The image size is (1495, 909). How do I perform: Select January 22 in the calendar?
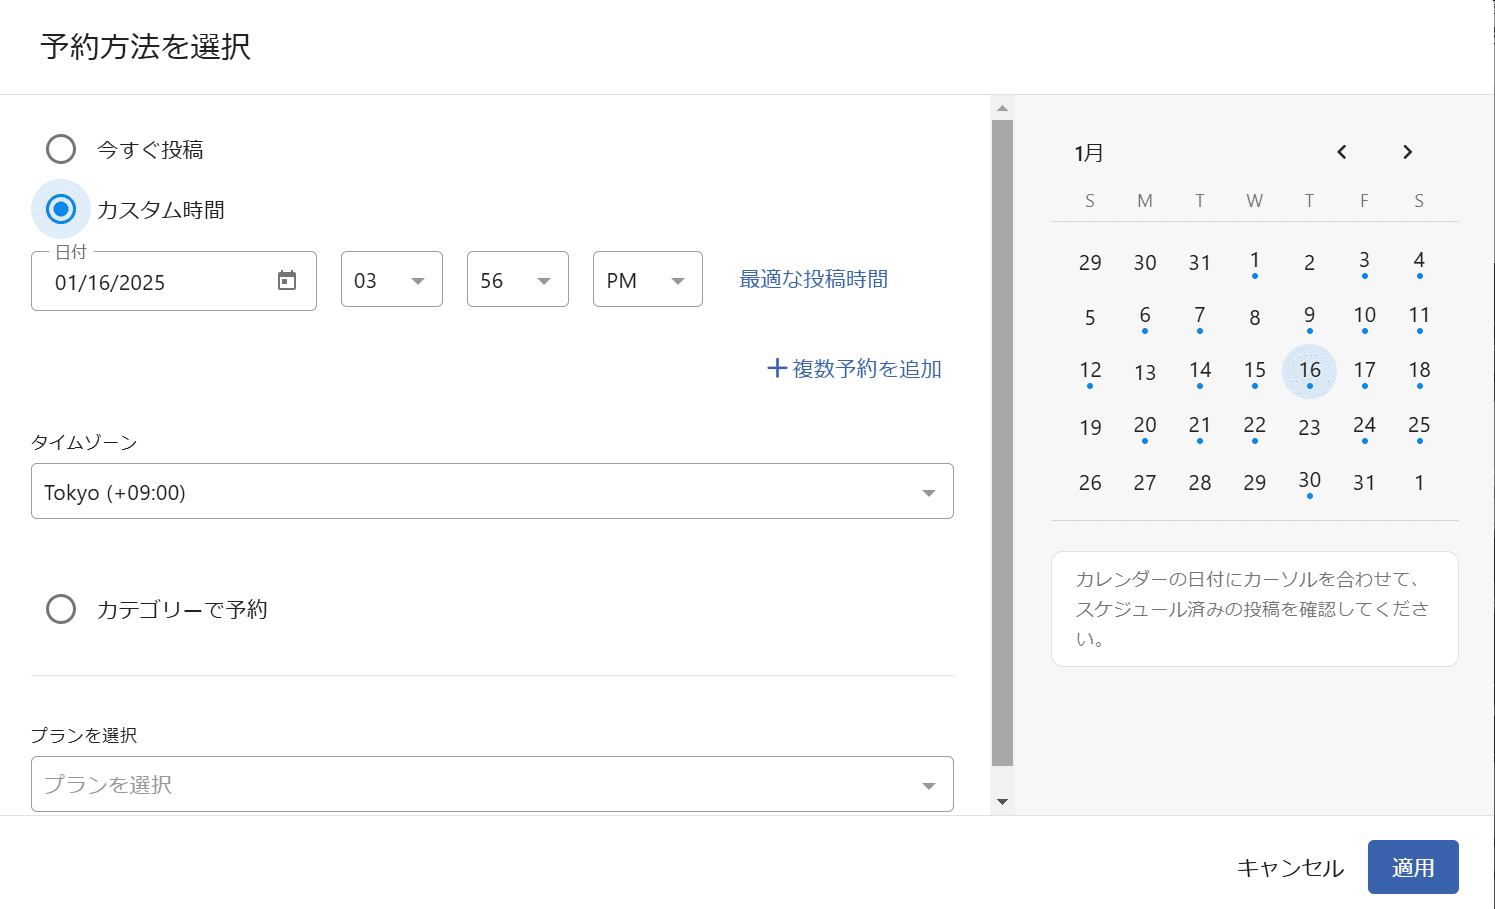1255,427
